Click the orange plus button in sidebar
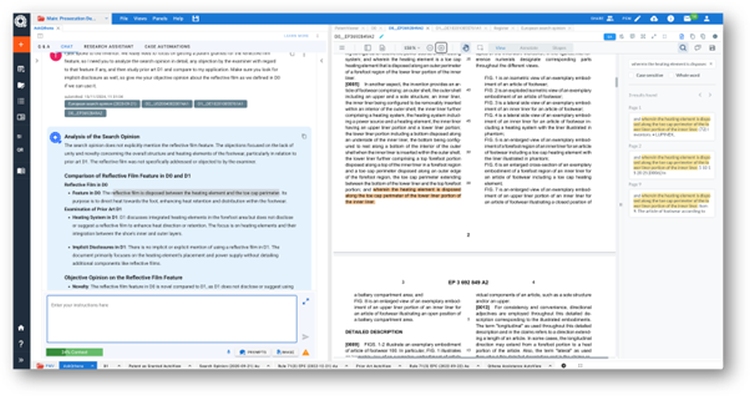Image resolution: width=750 pixels, height=396 pixels. (21, 44)
